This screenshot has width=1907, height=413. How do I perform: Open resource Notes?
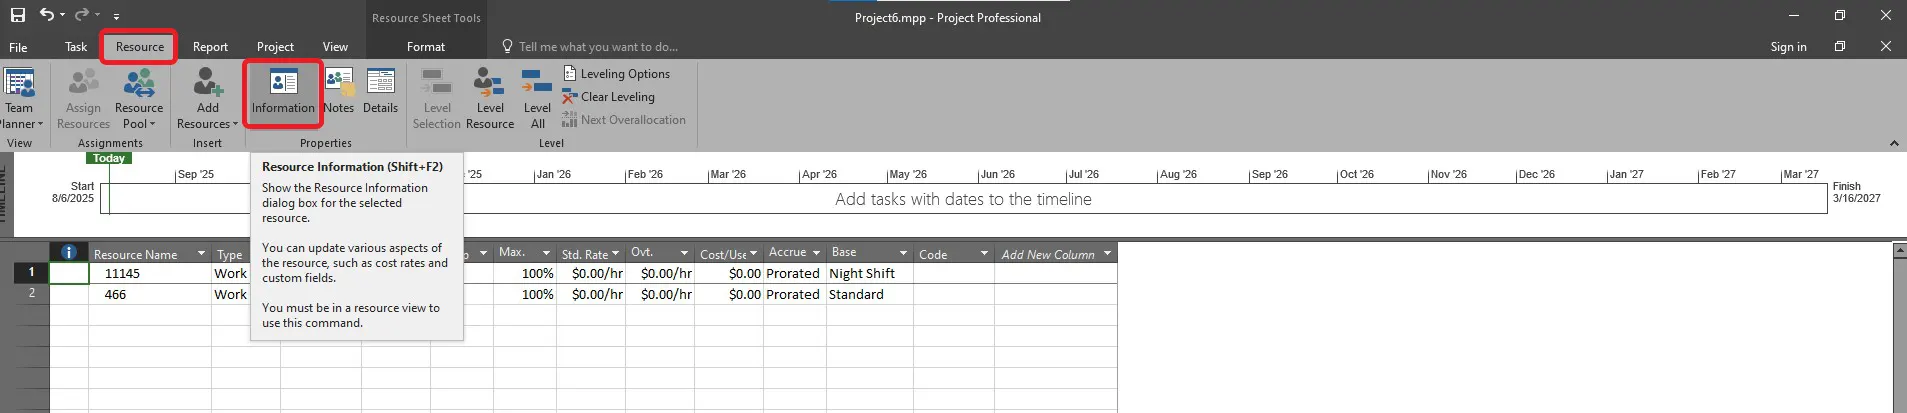tap(339, 90)
